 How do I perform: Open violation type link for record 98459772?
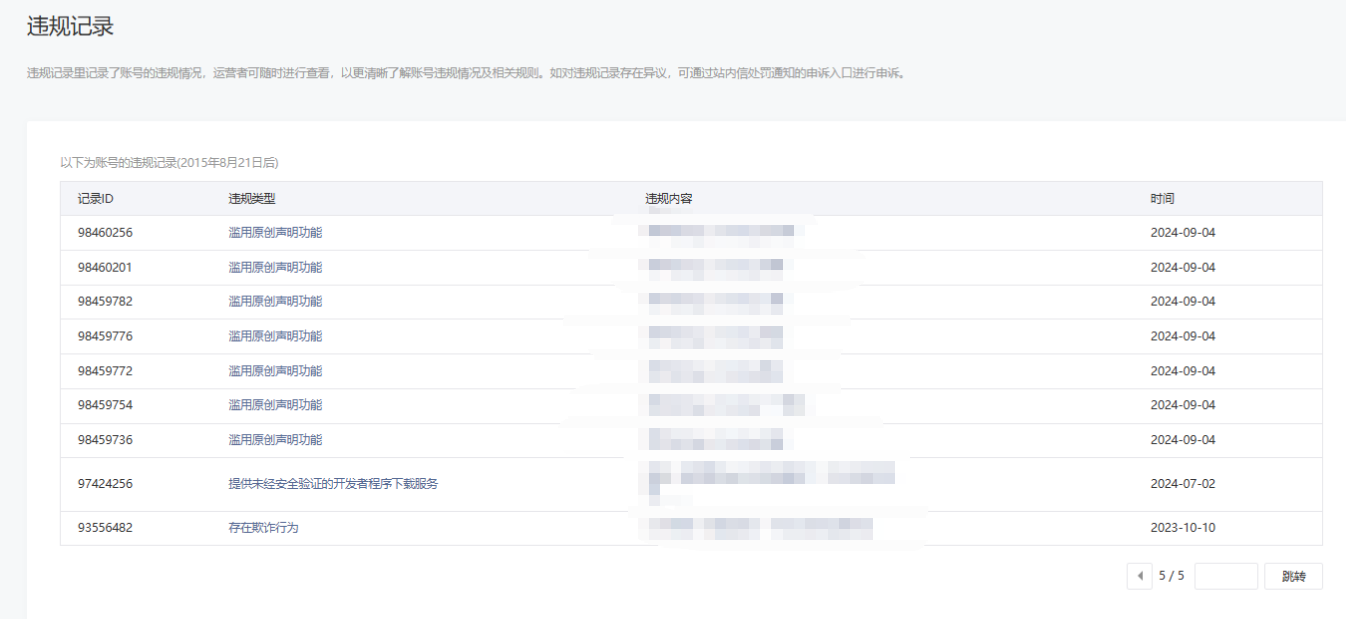pyautogui.click(x=275, y=371)
